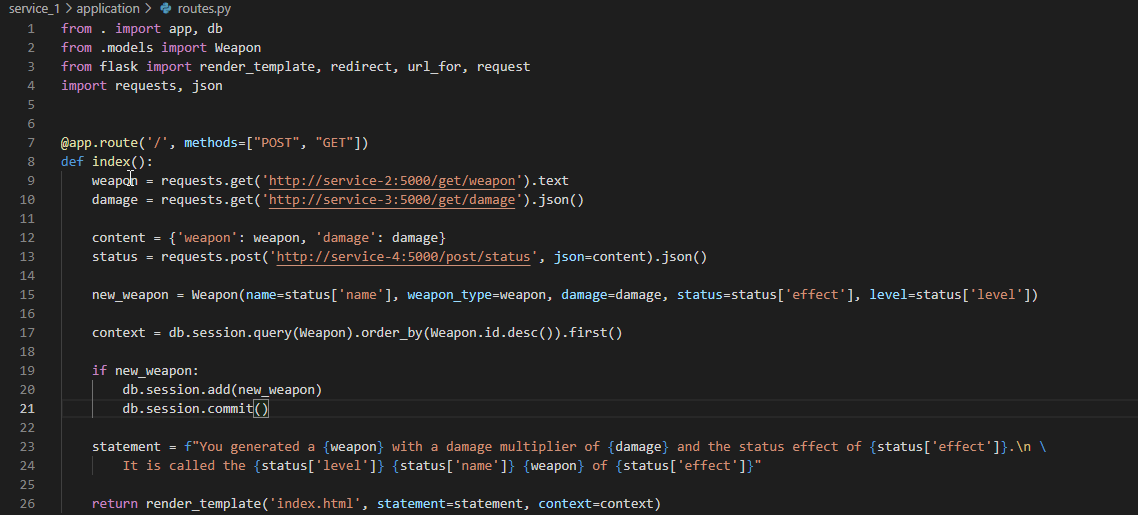Image resolution: width=1138 pixels, height=515 pixels.
Task: Click the Python file icon in the breadcrumb
Action: (x=165, y=9)
